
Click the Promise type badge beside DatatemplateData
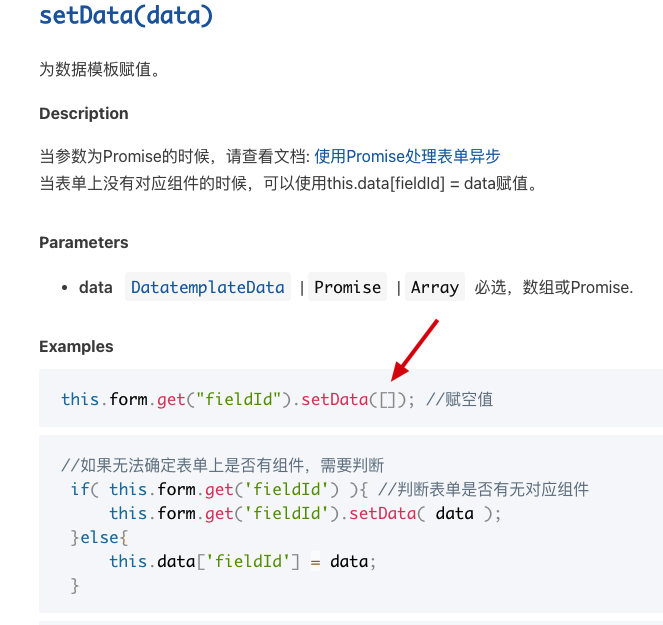pyautogui.click(x=347, y=287)
